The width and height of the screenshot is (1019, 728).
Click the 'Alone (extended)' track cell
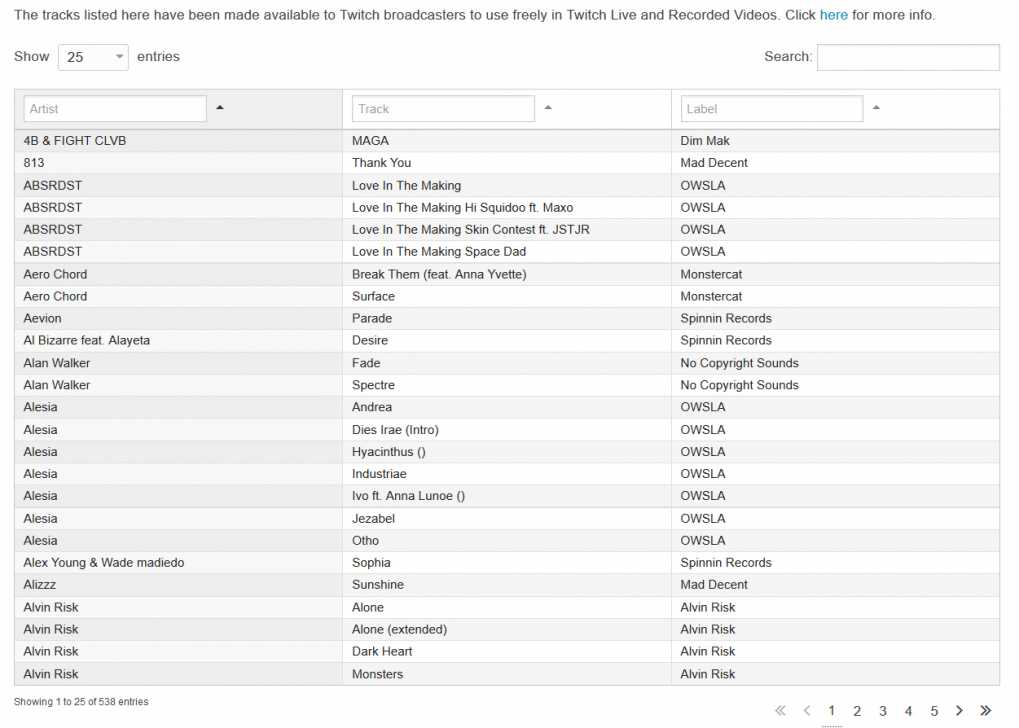506,629
